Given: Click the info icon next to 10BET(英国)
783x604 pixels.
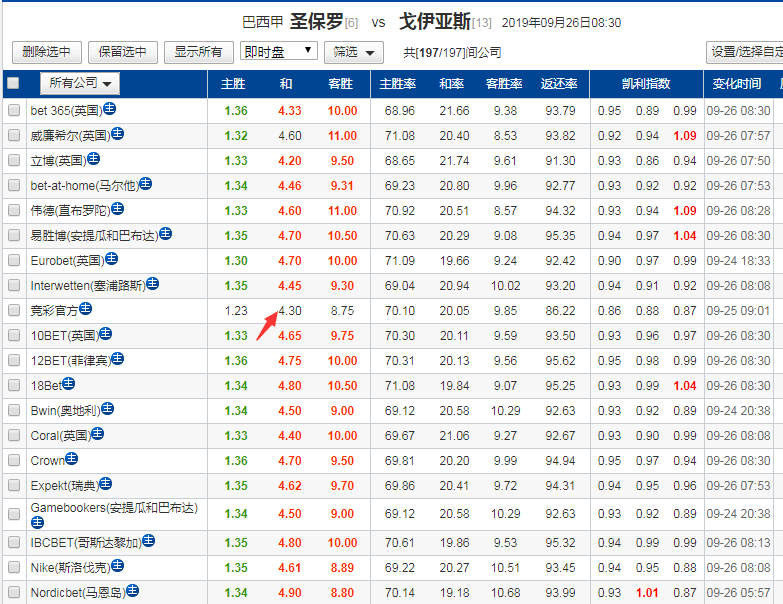Looking at the screenshot, I should pyautogui.click(x=106, y=333).
